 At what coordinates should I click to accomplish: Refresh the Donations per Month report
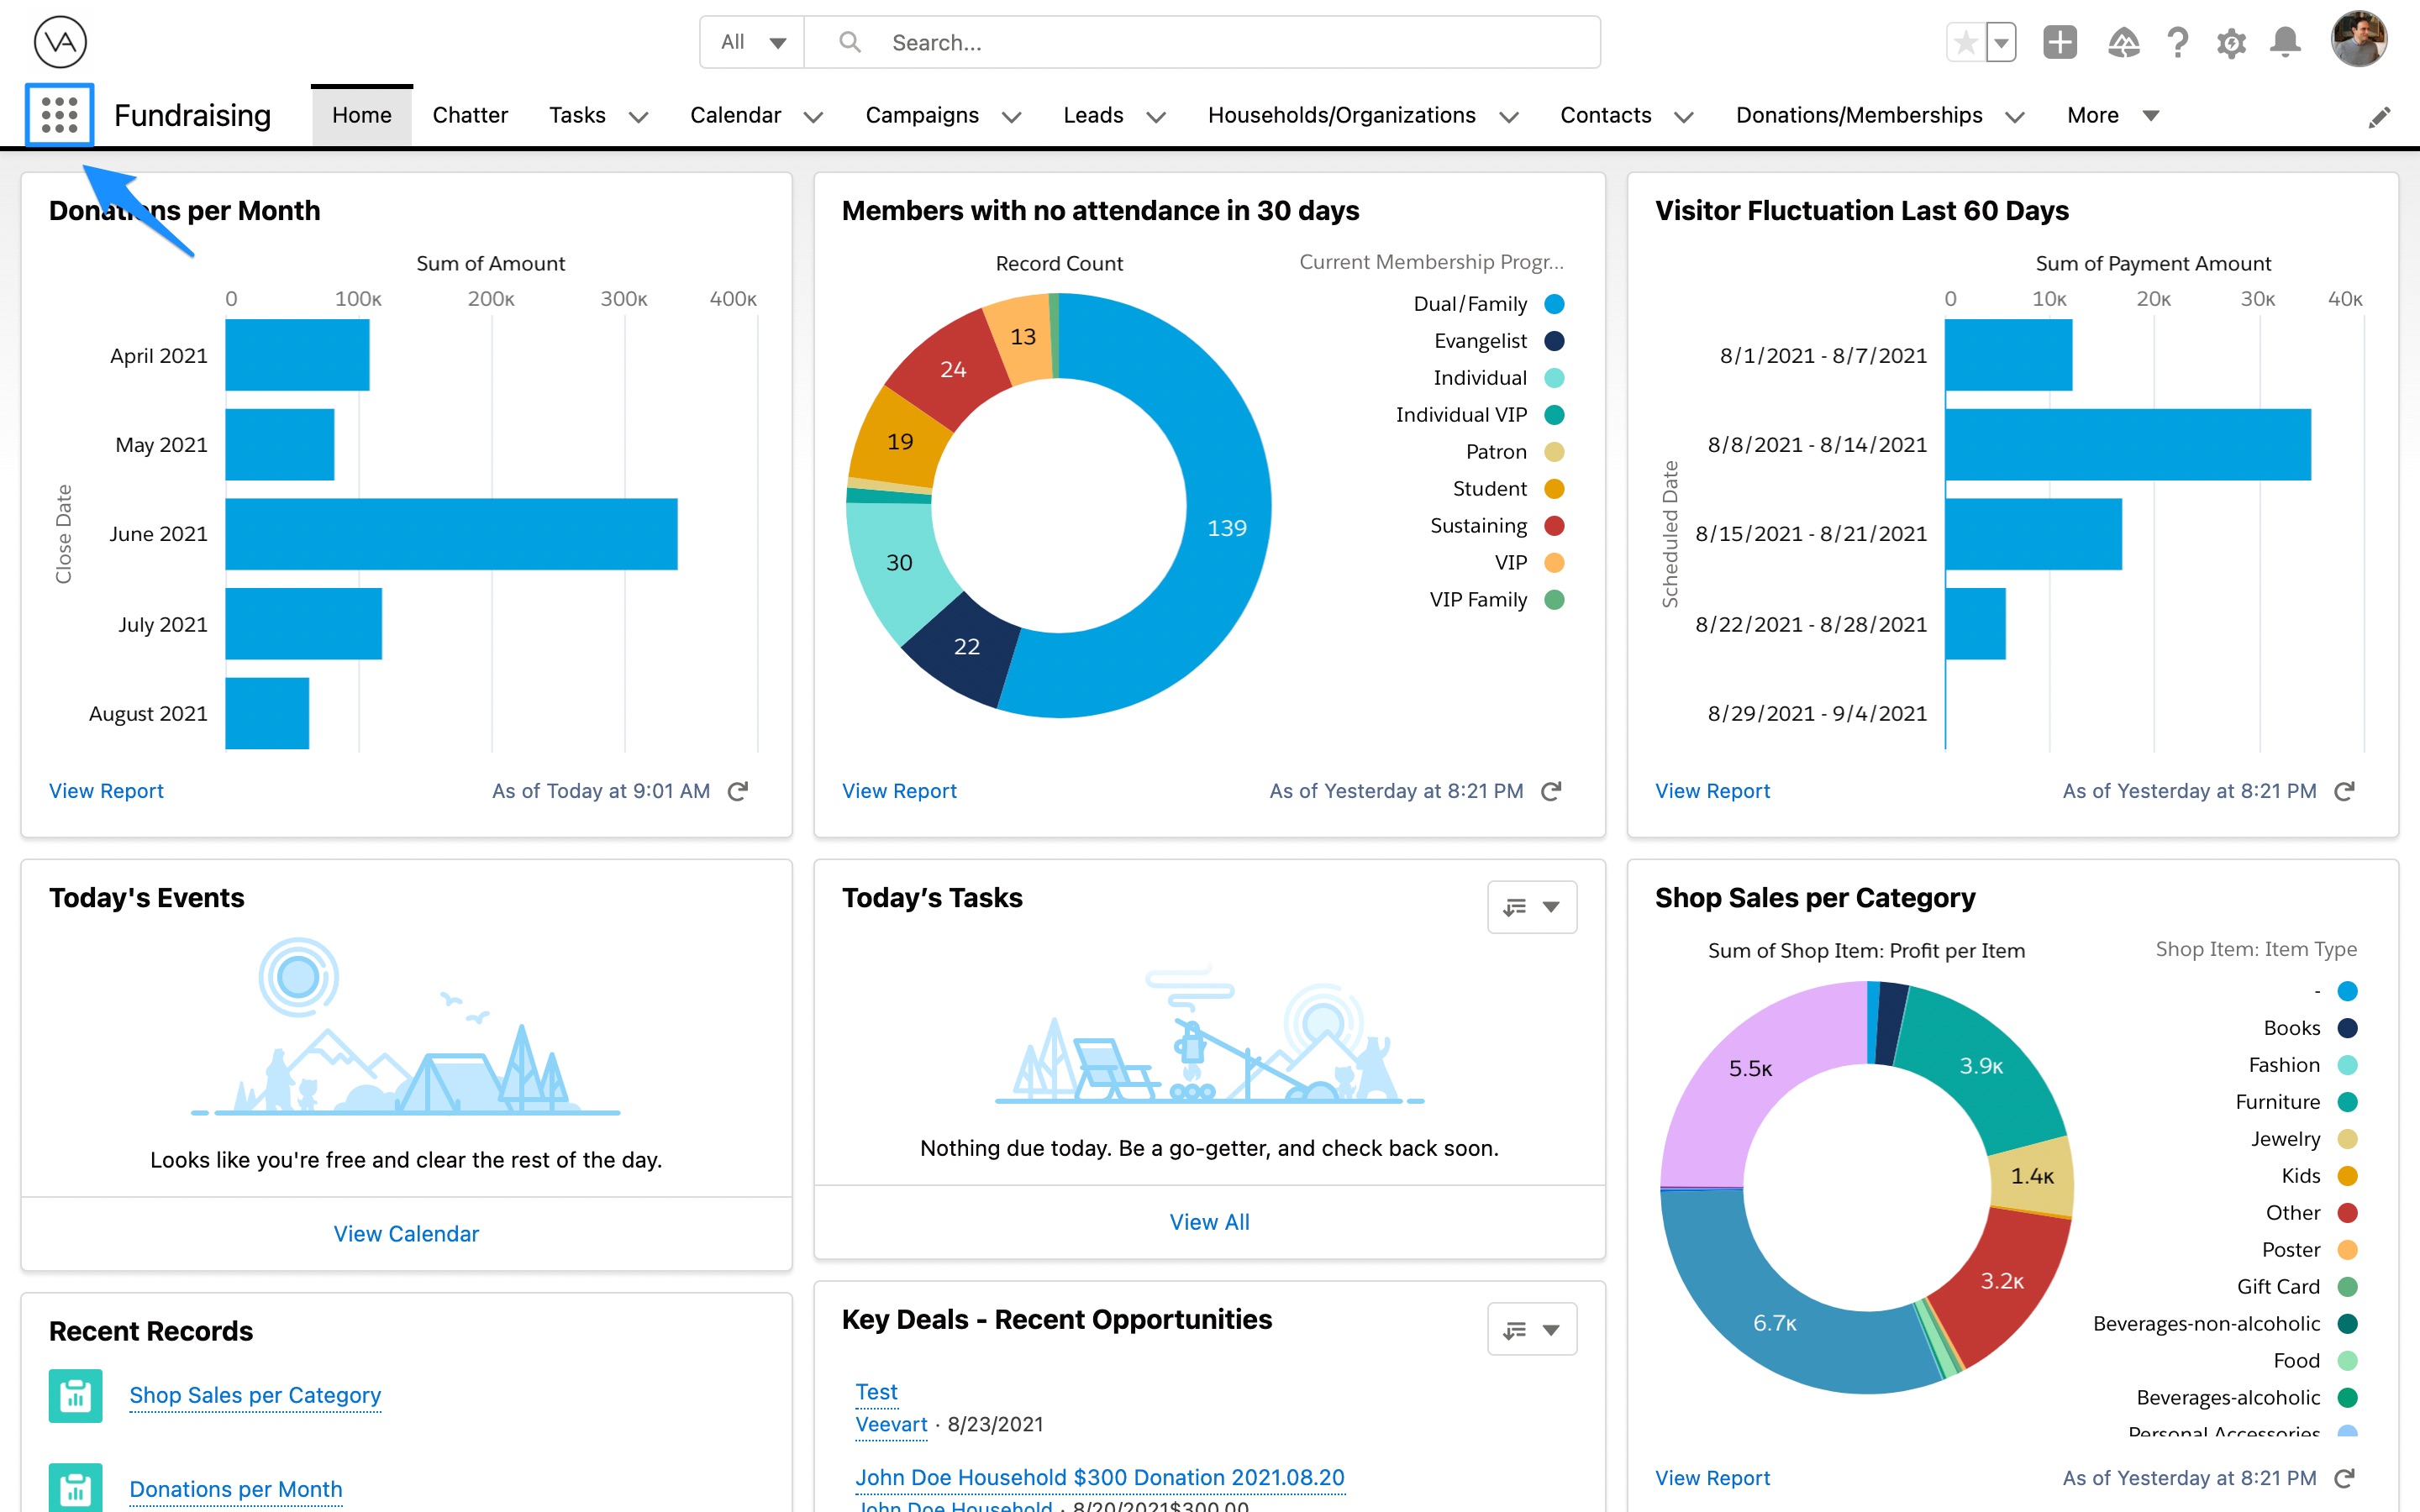[x=739, y=791]
